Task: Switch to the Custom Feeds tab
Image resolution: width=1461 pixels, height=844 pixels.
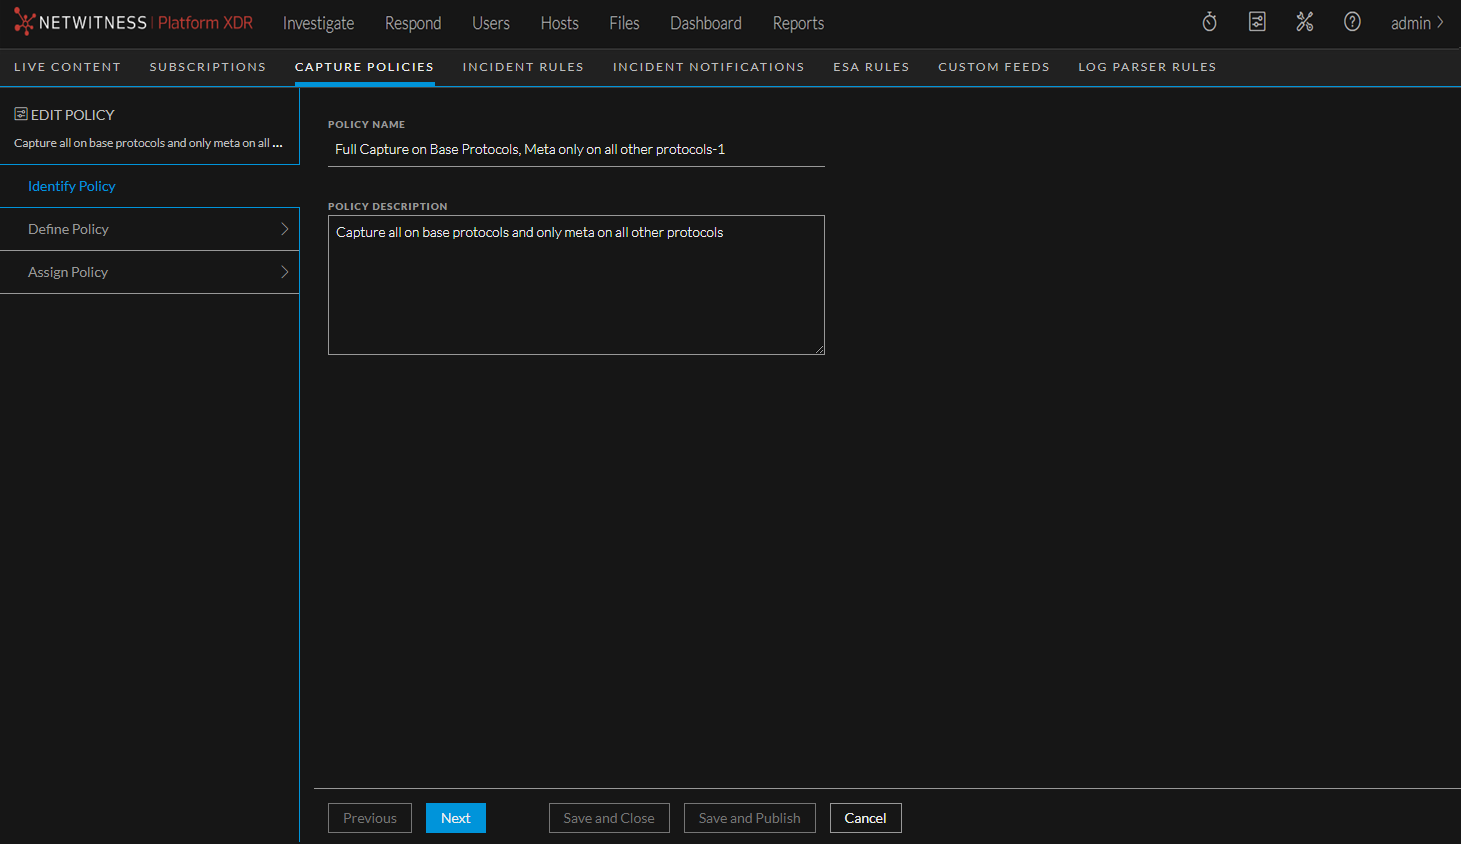Action: click(994, 67)
